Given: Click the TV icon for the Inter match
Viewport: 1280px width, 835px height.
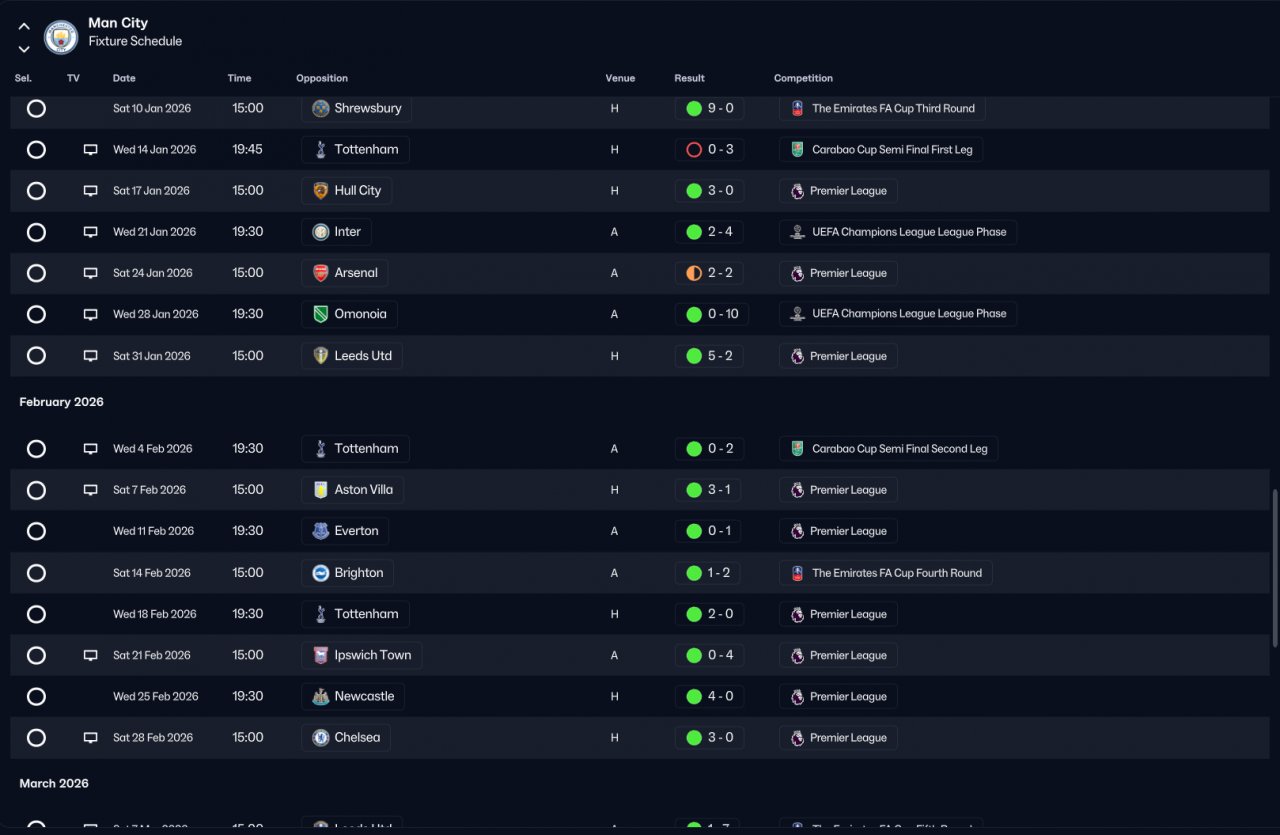Looking at the screenshot, I should (x=91, y=232).
